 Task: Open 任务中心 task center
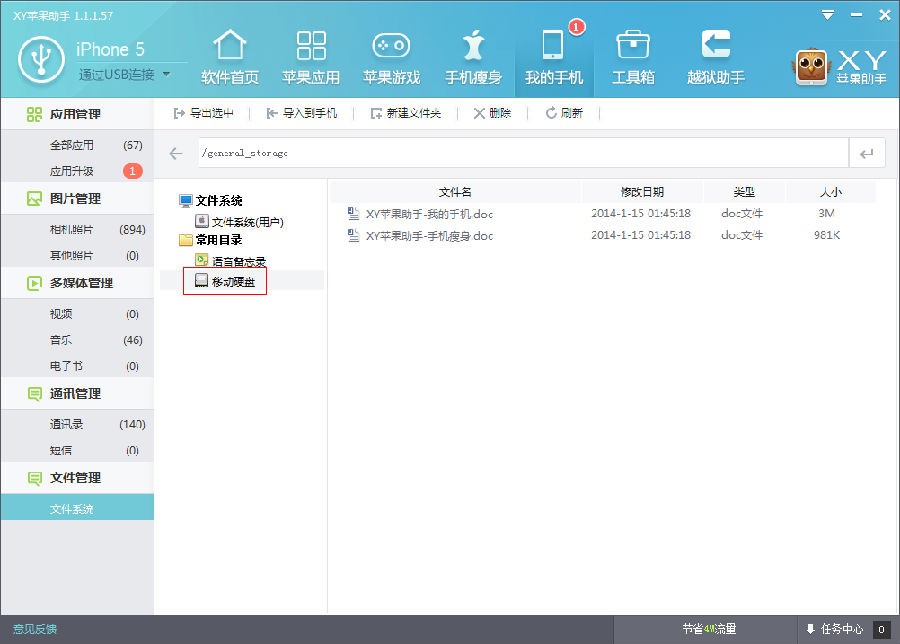pyautogui.click(x=835, y=629)
